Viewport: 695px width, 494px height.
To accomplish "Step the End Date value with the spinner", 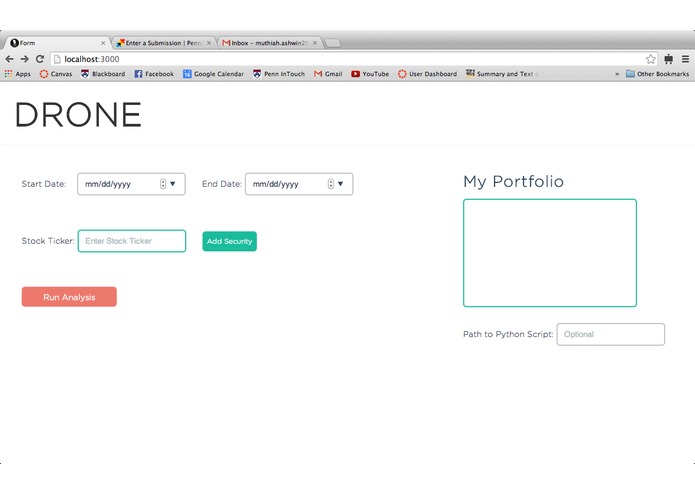I will (331, 184).
